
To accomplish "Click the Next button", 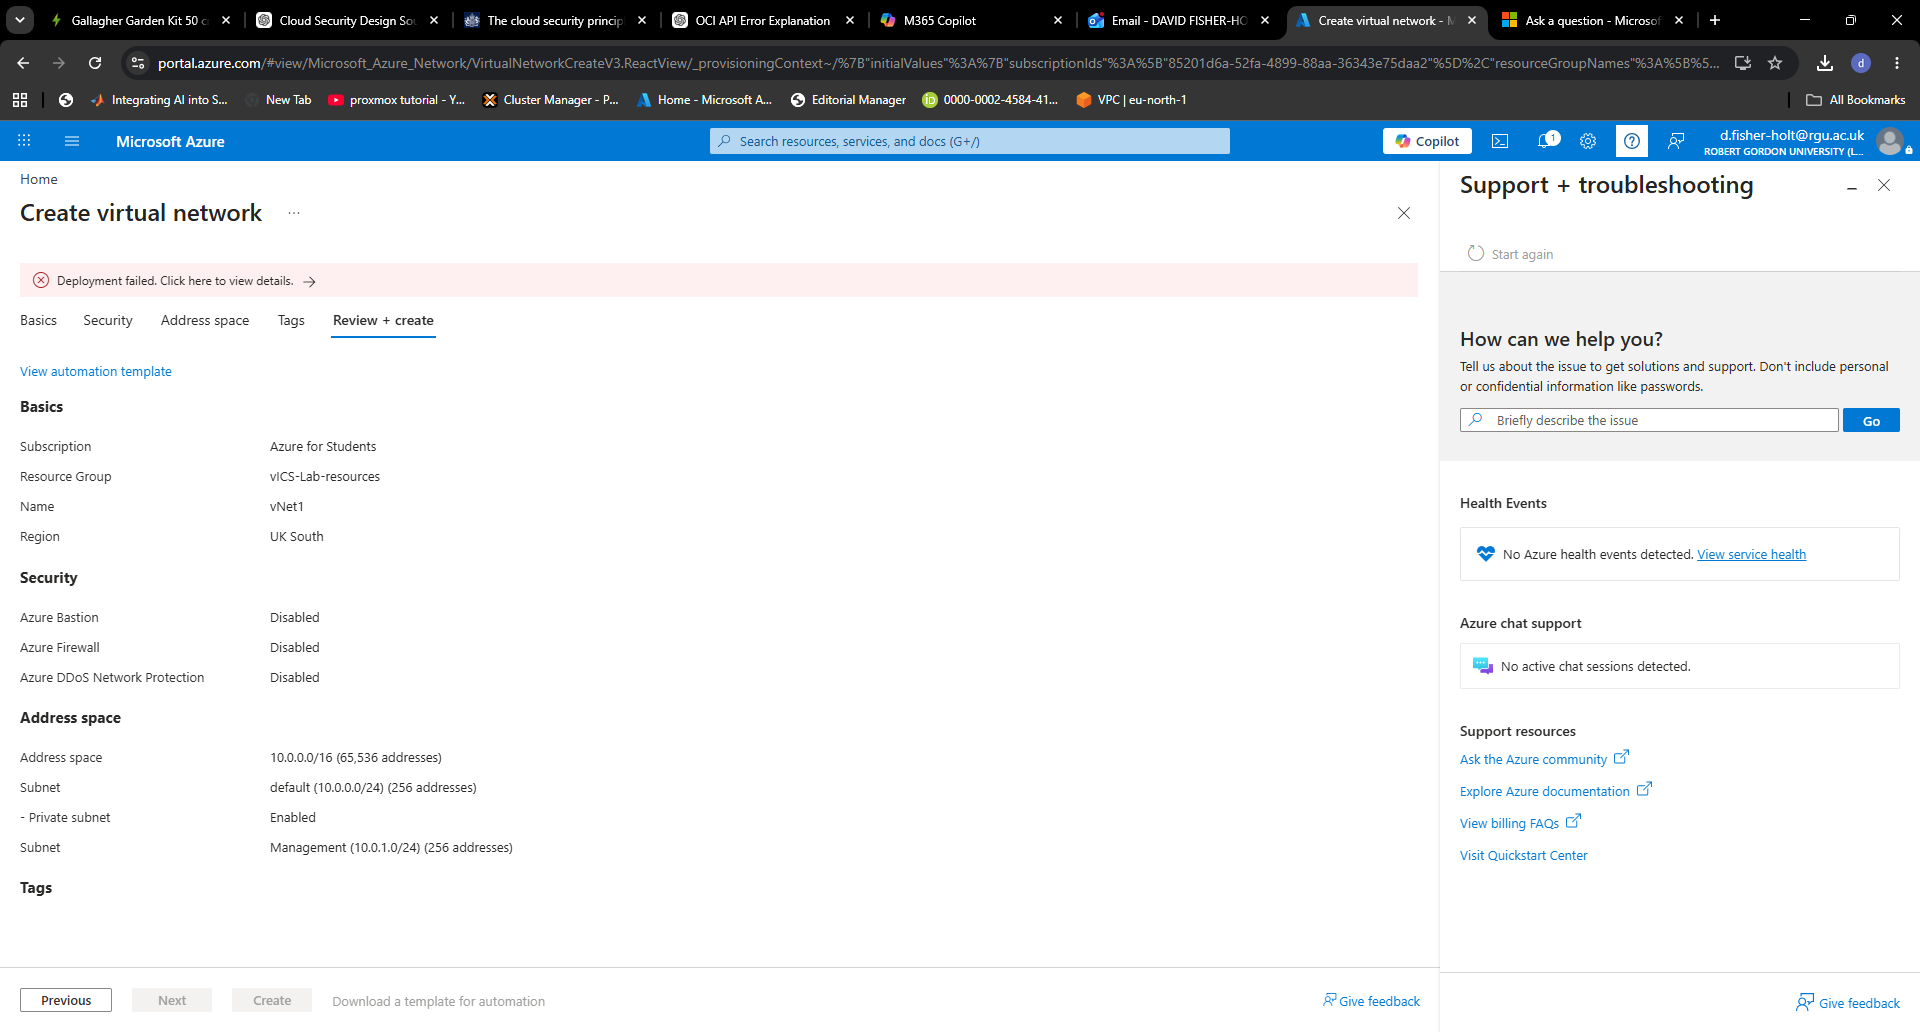I will (172, 1000).
